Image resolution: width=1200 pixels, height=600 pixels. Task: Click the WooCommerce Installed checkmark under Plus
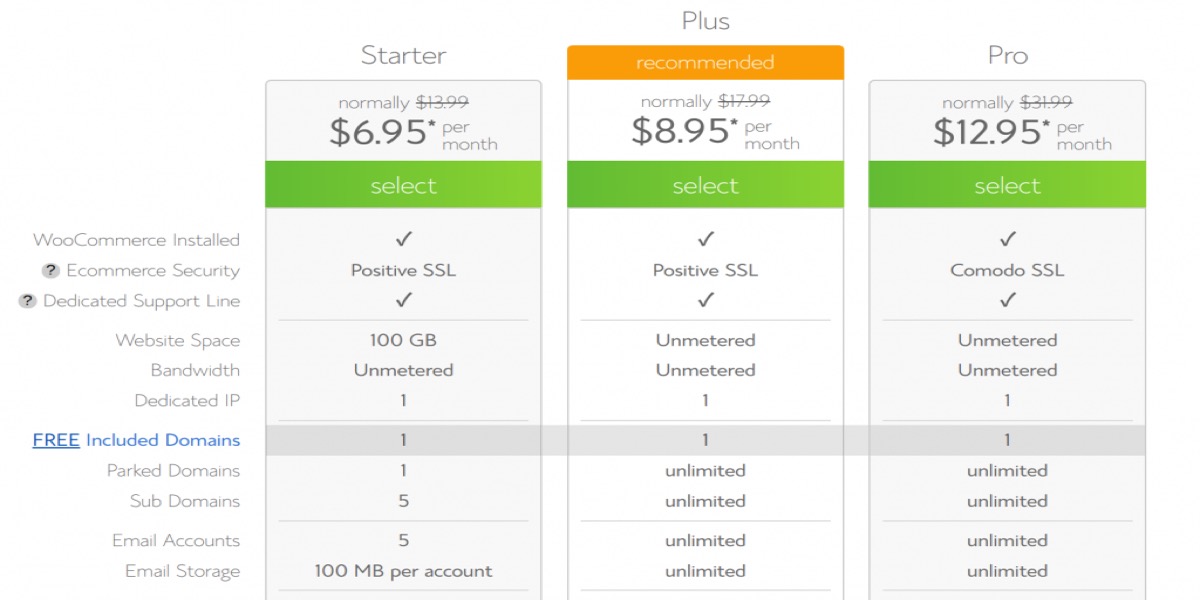coord(705,240)
